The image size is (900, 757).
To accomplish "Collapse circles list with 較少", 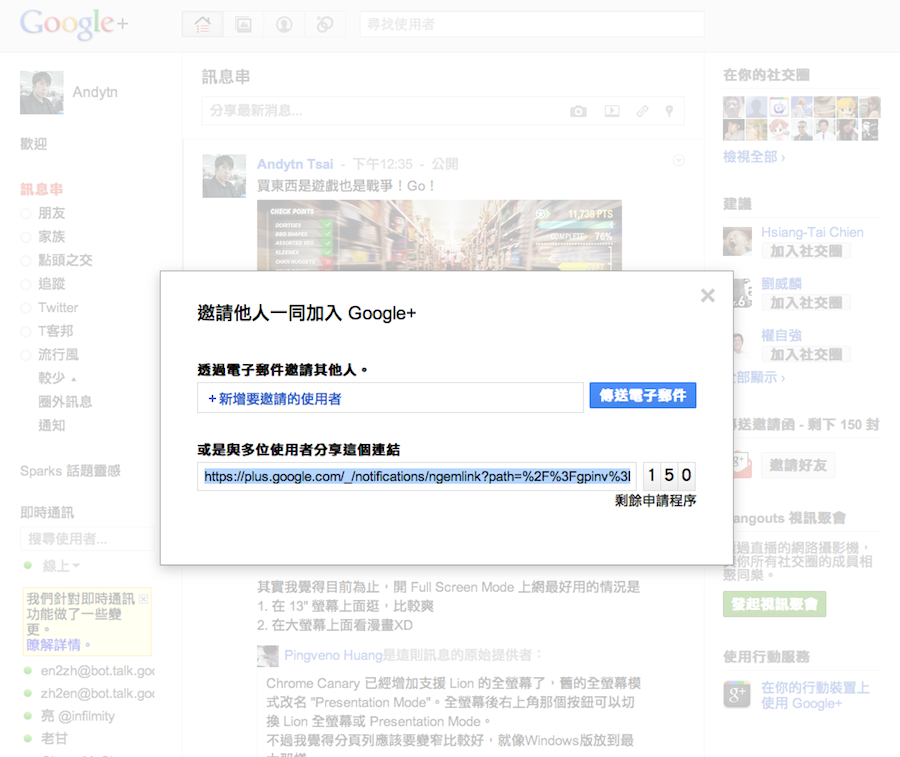I will 57,378.
